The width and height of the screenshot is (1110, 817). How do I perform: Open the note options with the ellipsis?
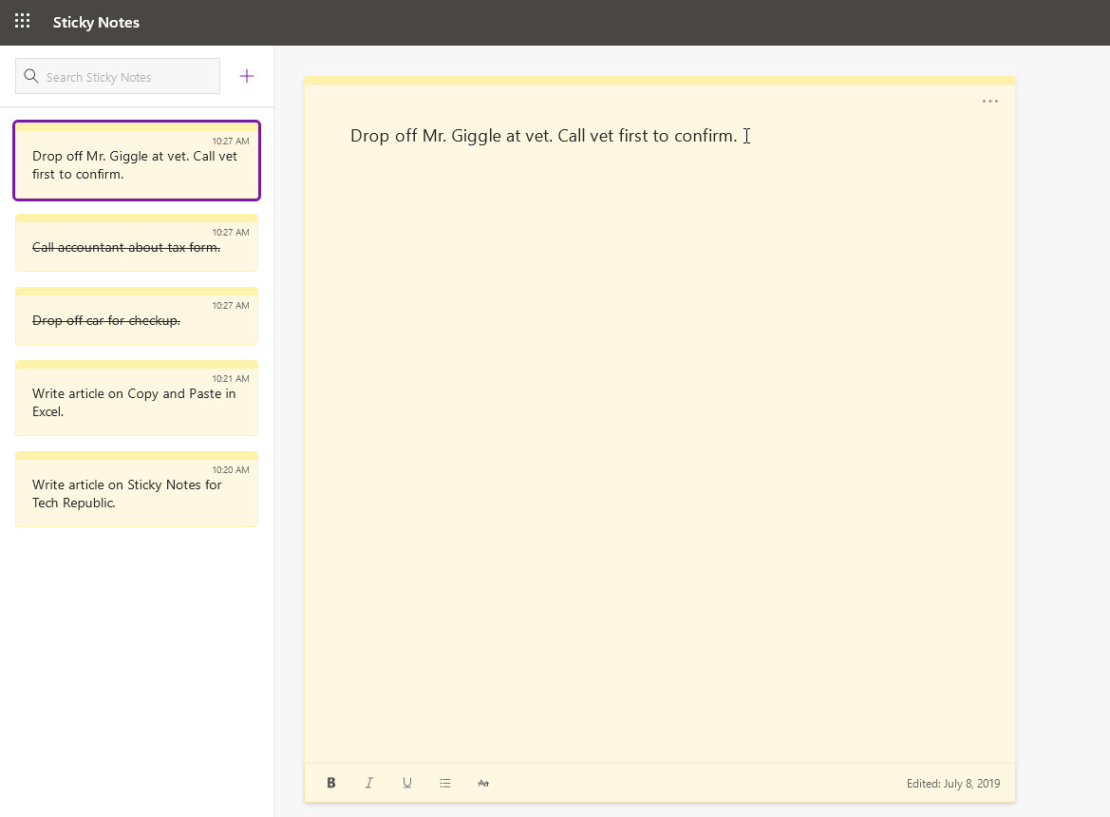pyautogui.click(x=990, y=100)
